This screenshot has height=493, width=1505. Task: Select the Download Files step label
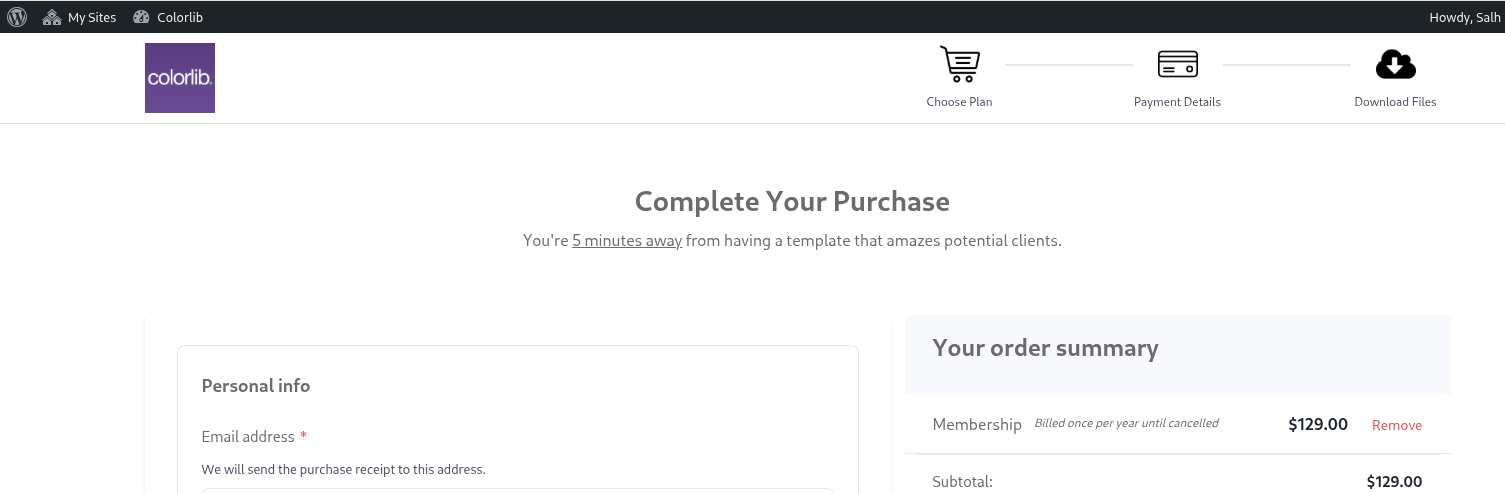point(1395,102)
